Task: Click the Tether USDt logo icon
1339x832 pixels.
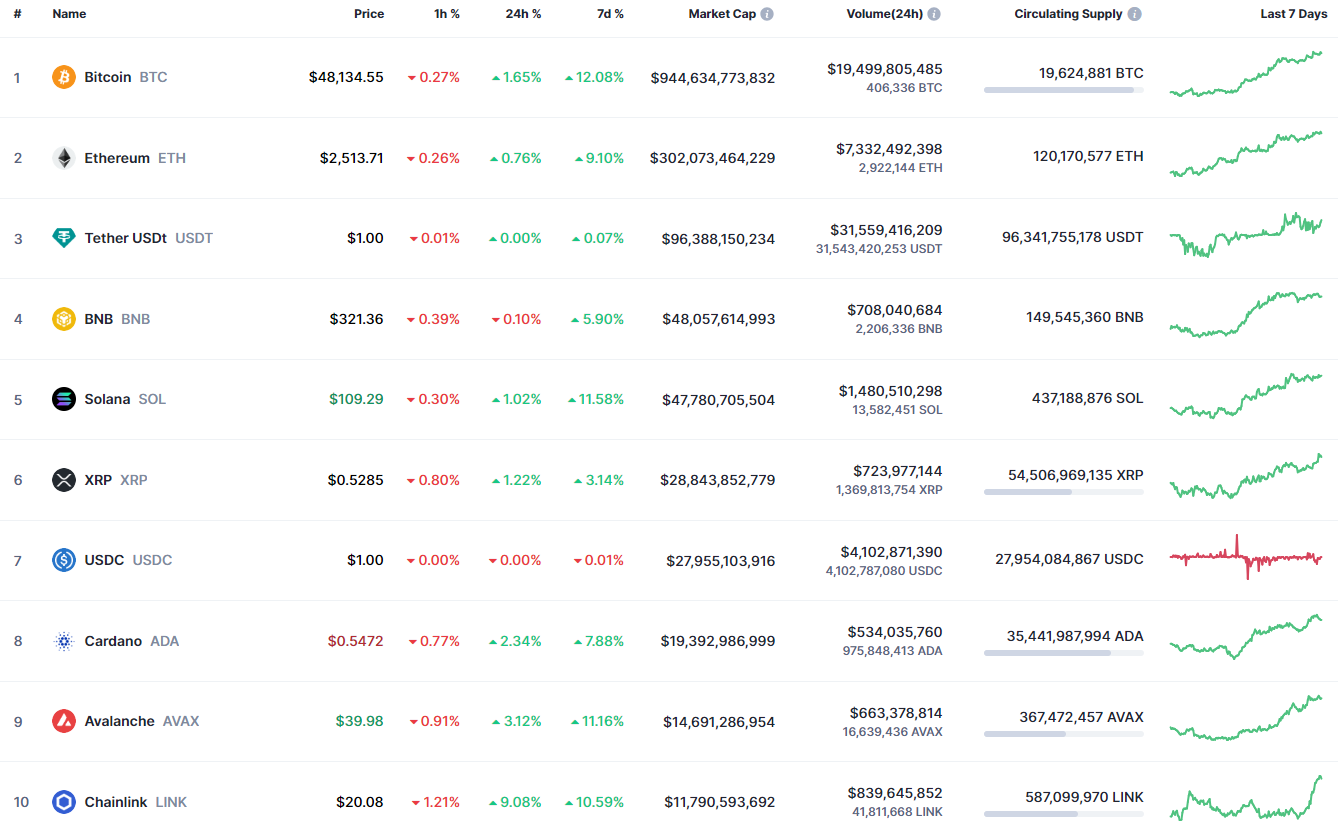Action: [x=64, y=238]
